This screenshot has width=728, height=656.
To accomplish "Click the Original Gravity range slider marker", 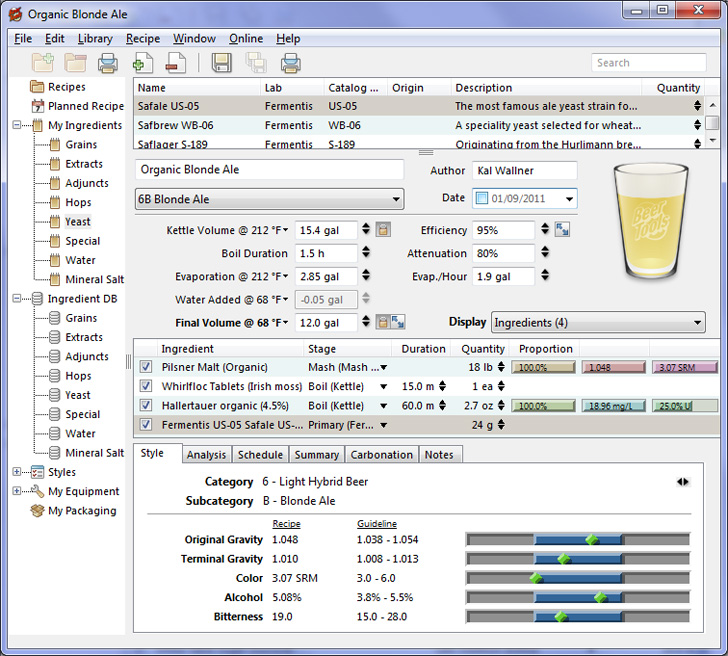I will 591,540.
